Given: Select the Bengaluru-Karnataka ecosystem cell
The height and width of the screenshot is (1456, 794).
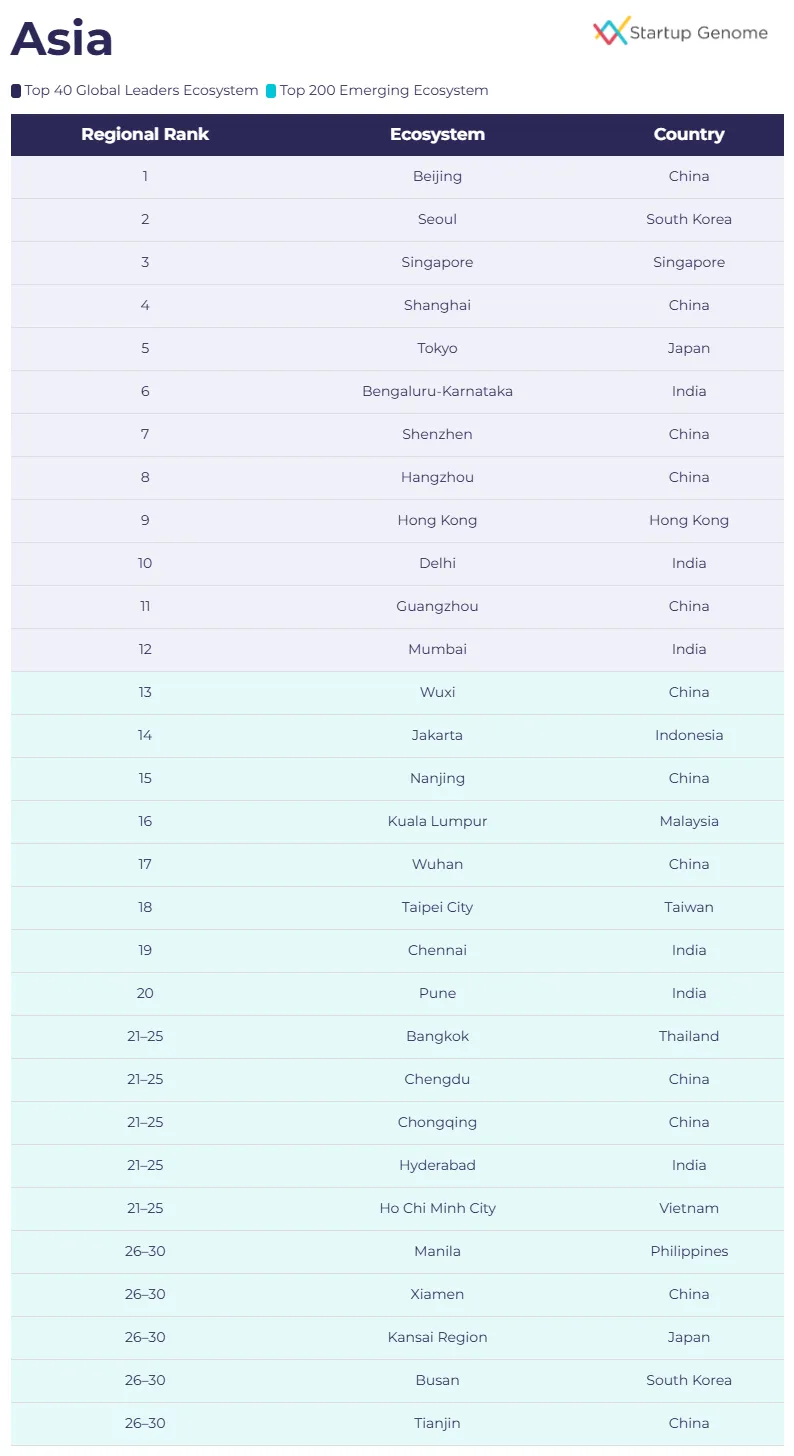Looking at the screenshot, I should tap(437, 392).
